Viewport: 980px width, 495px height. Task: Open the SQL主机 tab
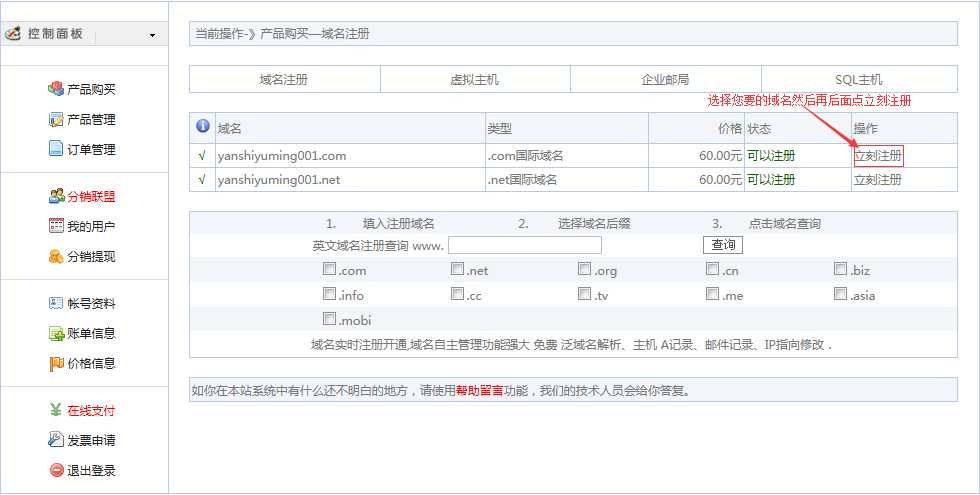(x=858, y=79)
